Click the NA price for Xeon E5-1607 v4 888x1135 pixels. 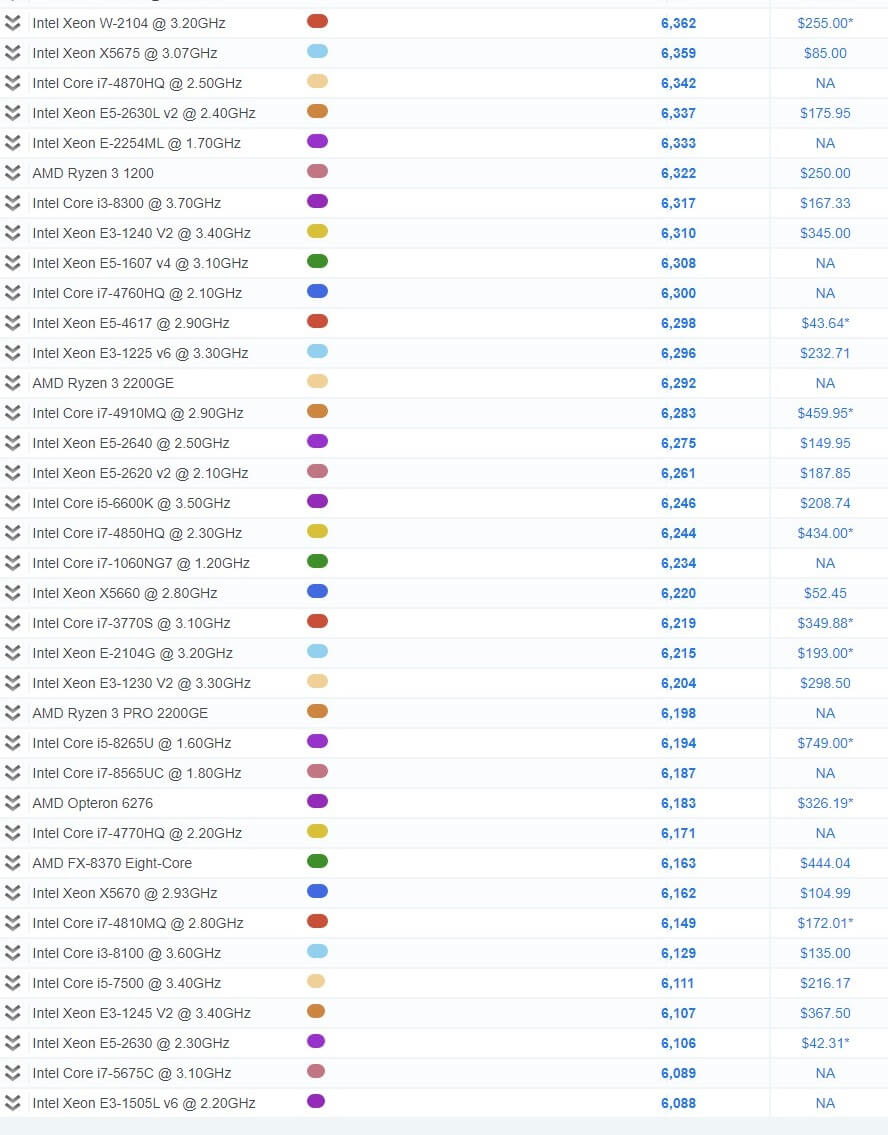[x=825, y=263]
